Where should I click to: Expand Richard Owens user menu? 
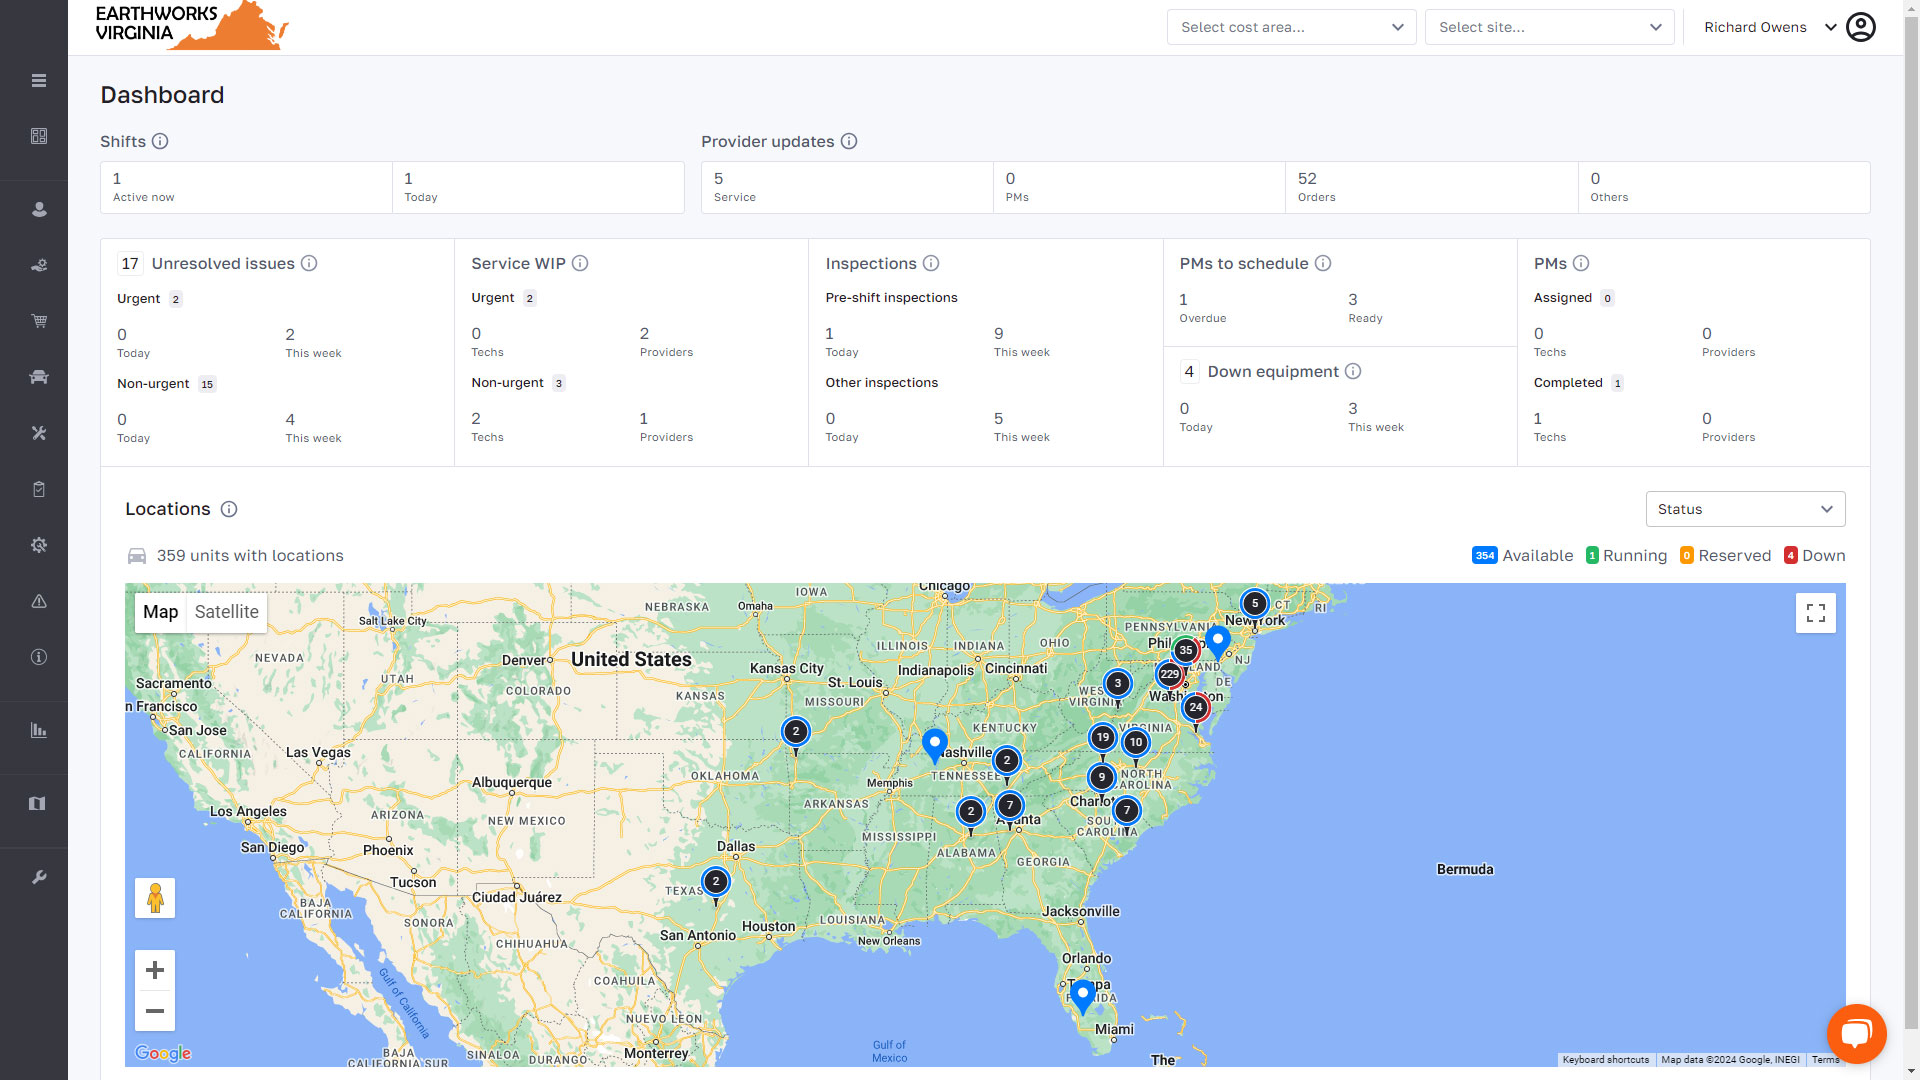(x=1770, y=27)
